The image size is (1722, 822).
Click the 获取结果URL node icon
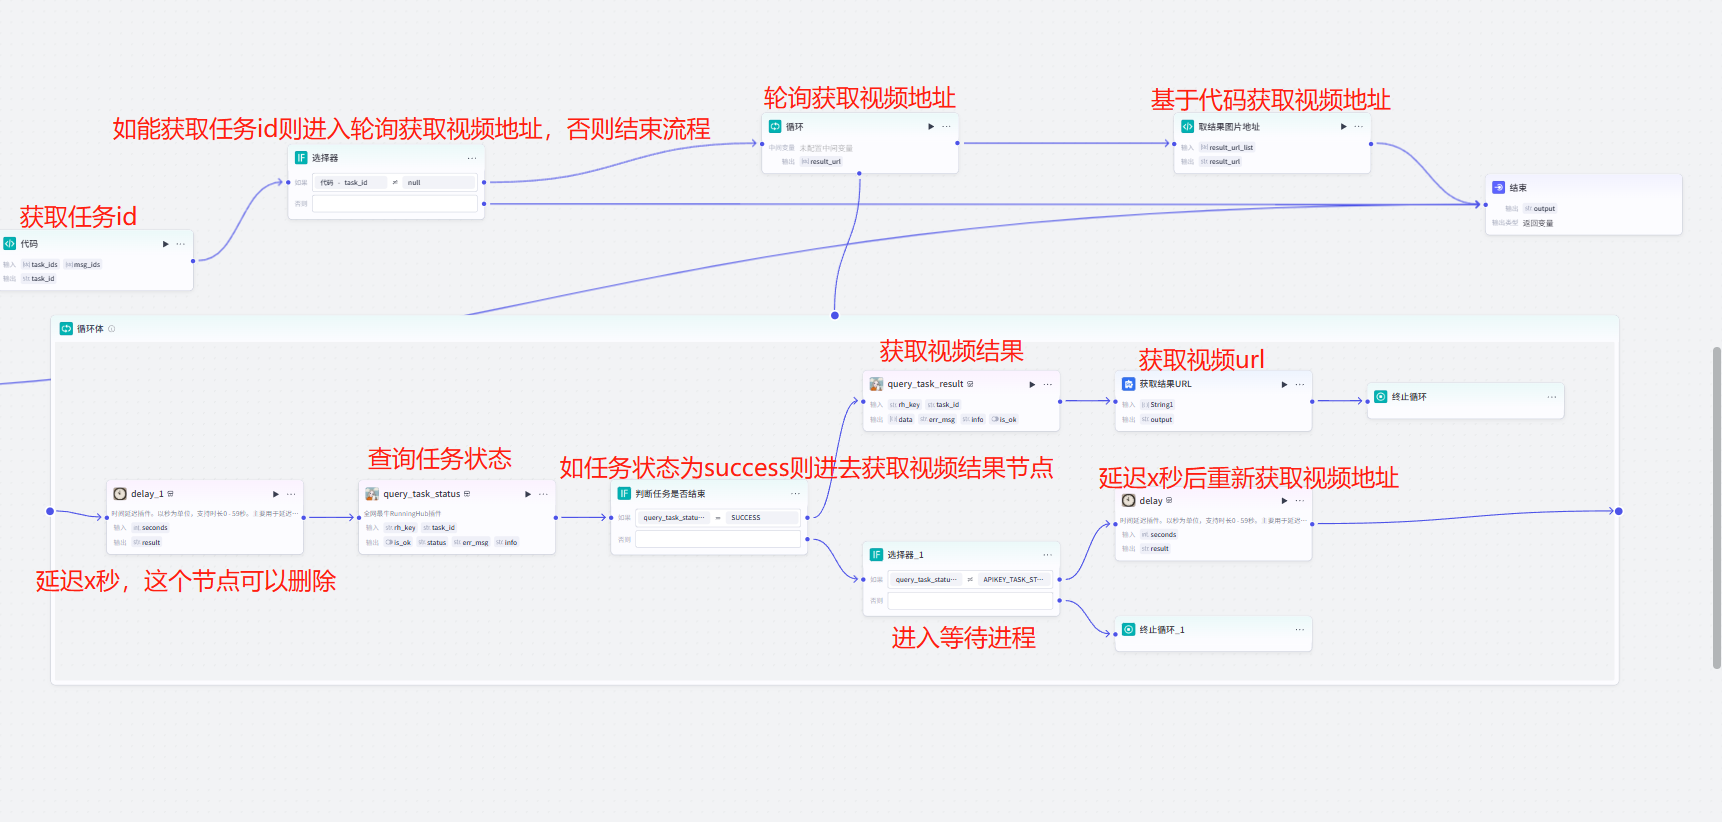[1129, 384]
